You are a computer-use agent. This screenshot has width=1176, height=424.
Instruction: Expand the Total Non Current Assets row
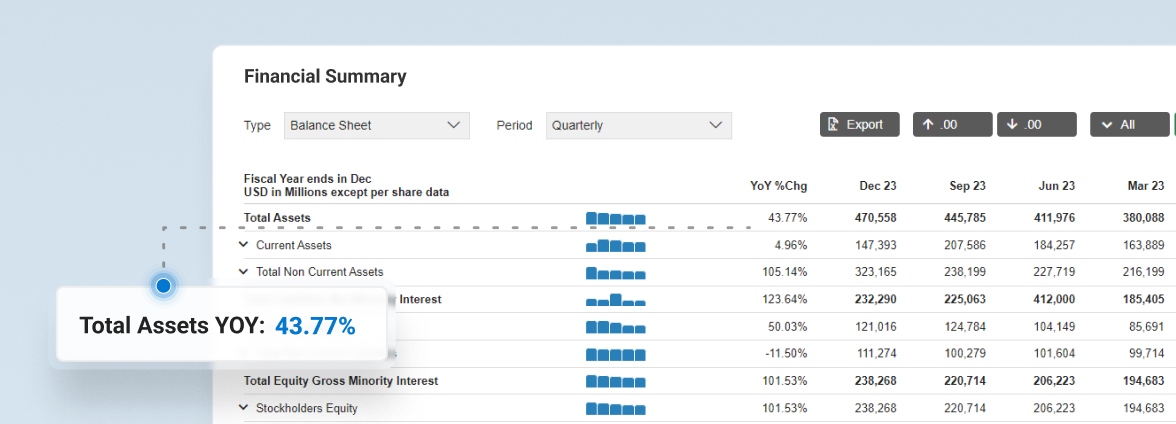243,272
